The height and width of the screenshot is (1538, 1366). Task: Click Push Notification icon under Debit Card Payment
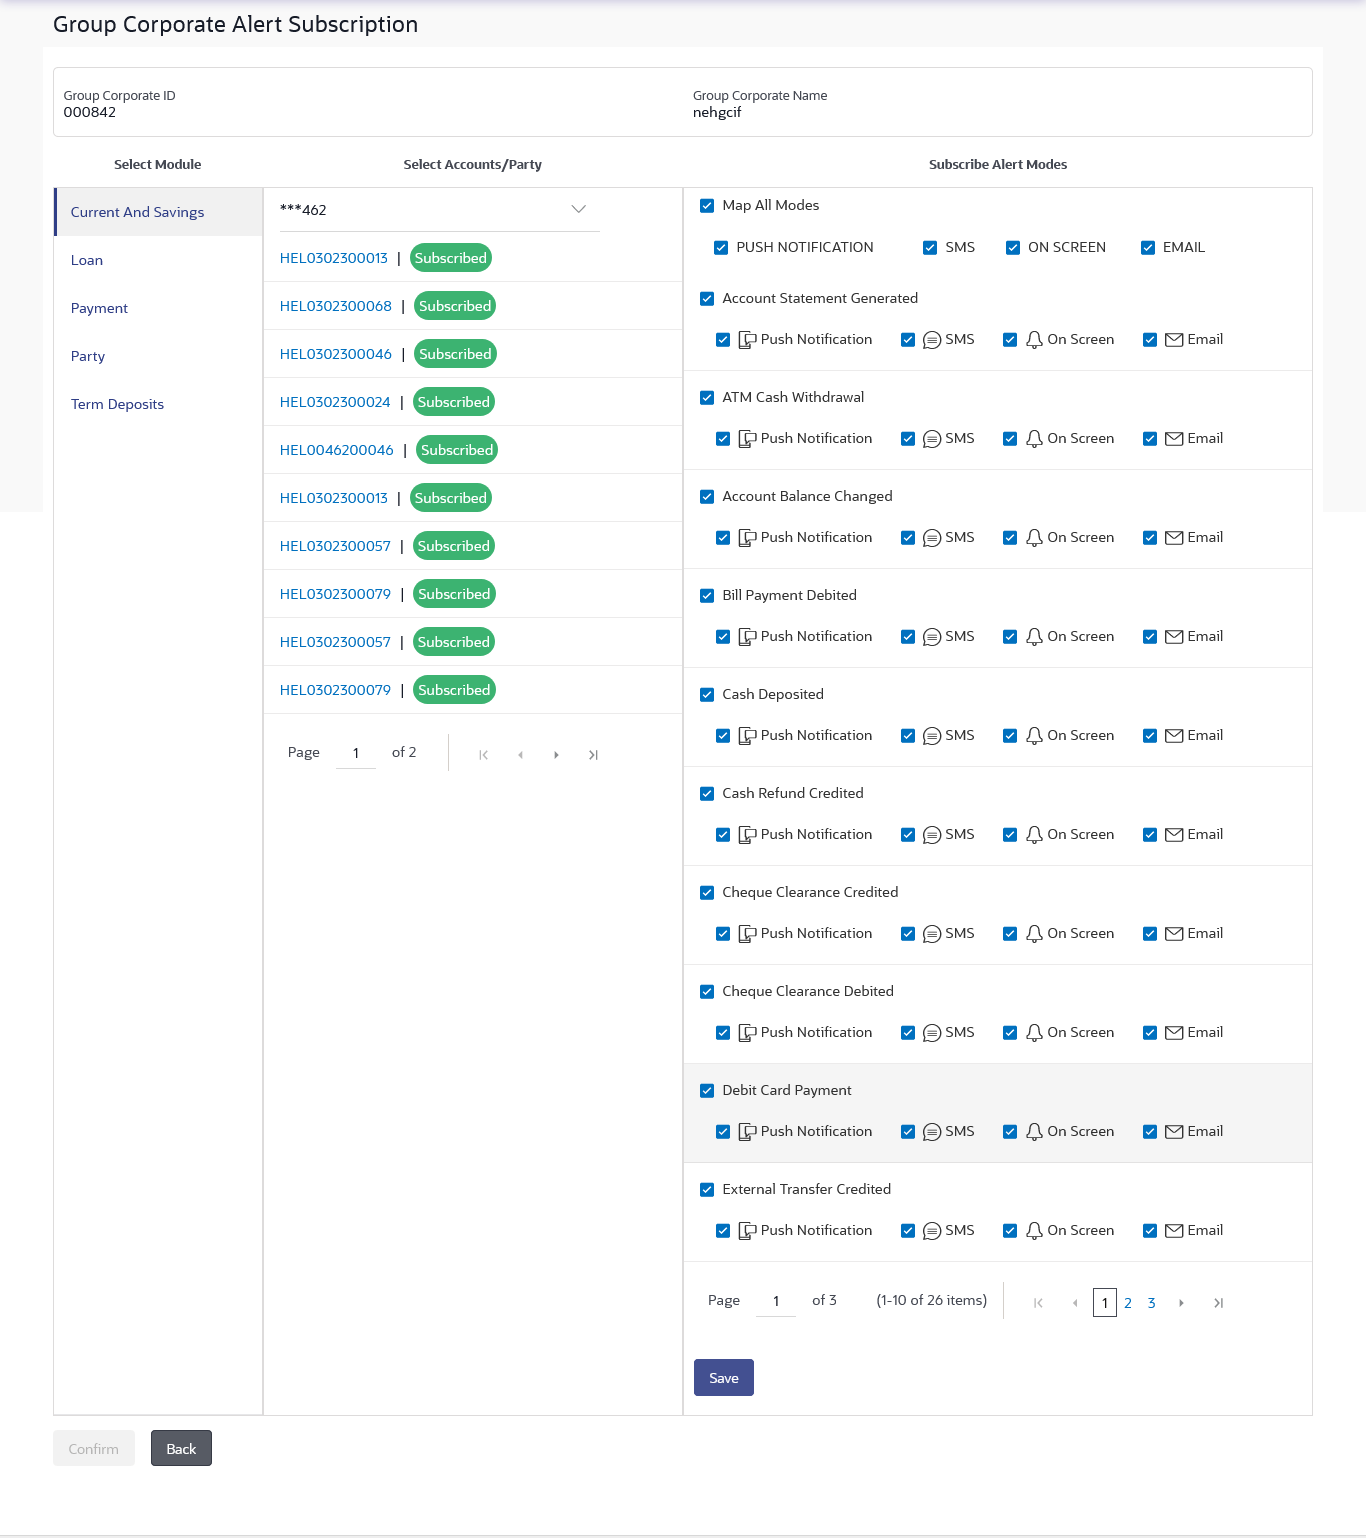(x=747, y=1132)
